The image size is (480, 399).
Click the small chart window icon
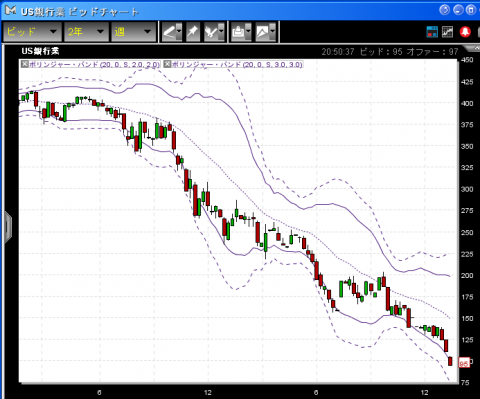point(448,32)
